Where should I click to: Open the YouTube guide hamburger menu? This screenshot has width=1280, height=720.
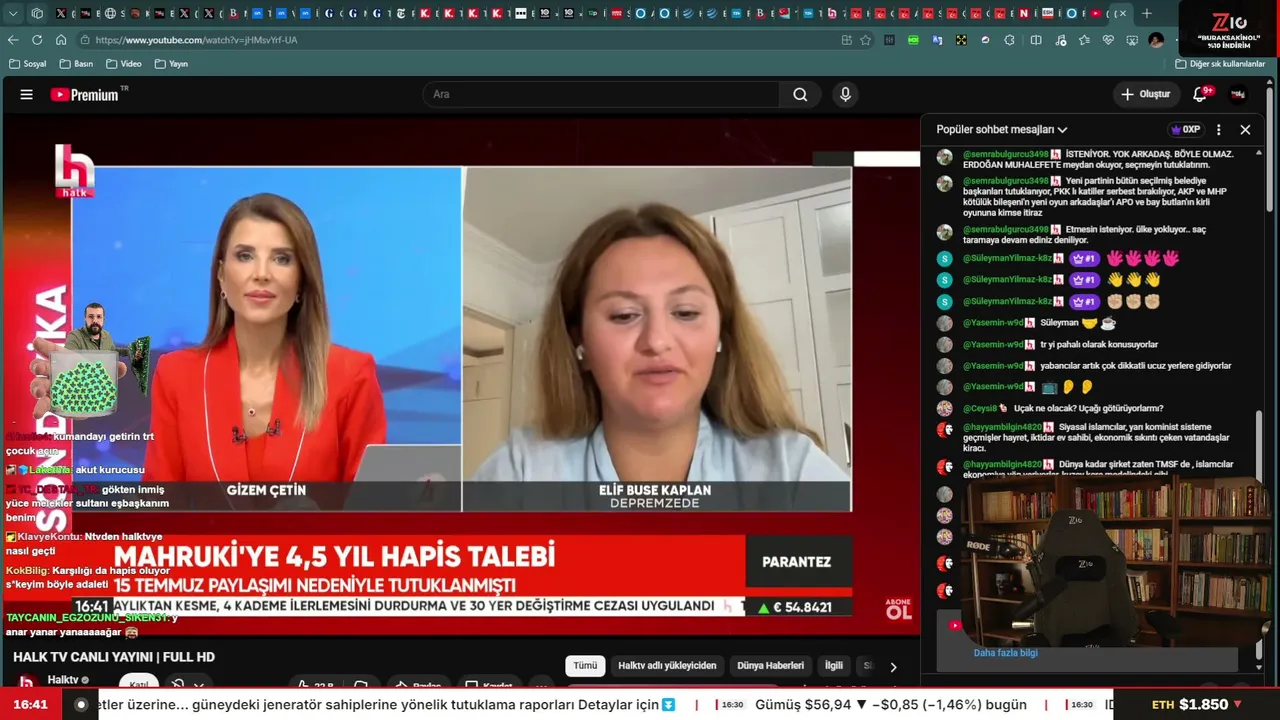27,95
